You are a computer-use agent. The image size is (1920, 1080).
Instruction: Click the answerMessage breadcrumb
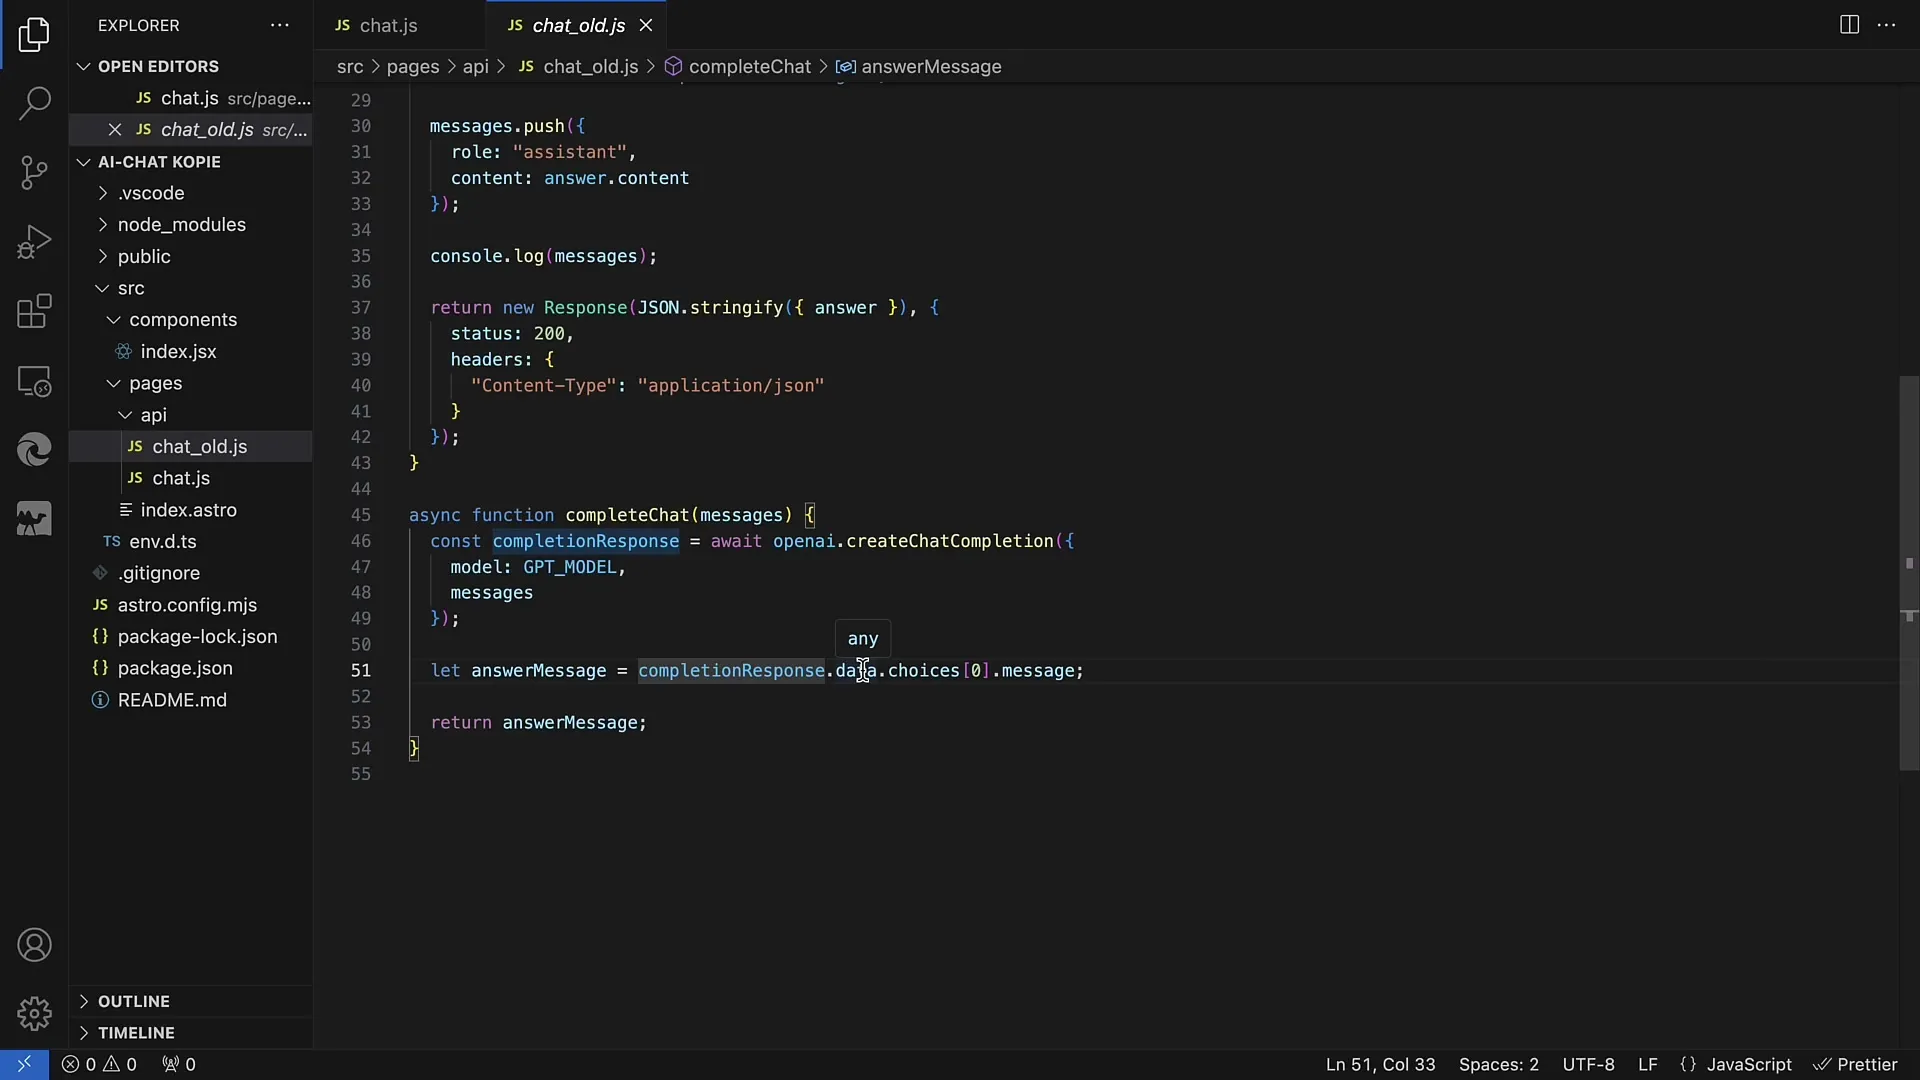pos(919,67)
